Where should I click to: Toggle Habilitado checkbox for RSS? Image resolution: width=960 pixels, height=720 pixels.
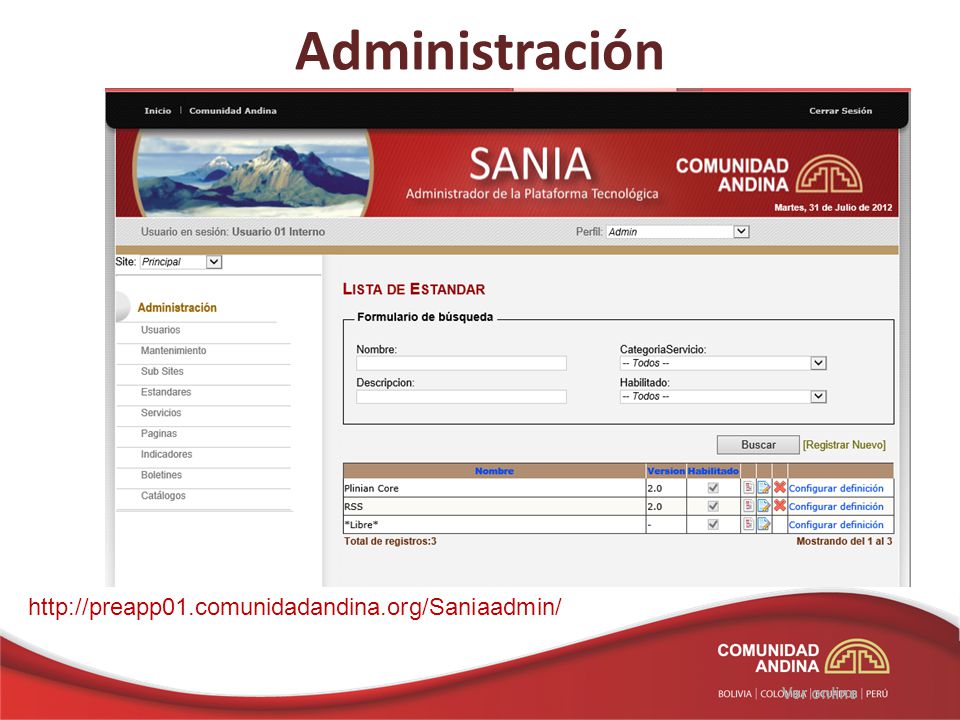coord(713,506)
